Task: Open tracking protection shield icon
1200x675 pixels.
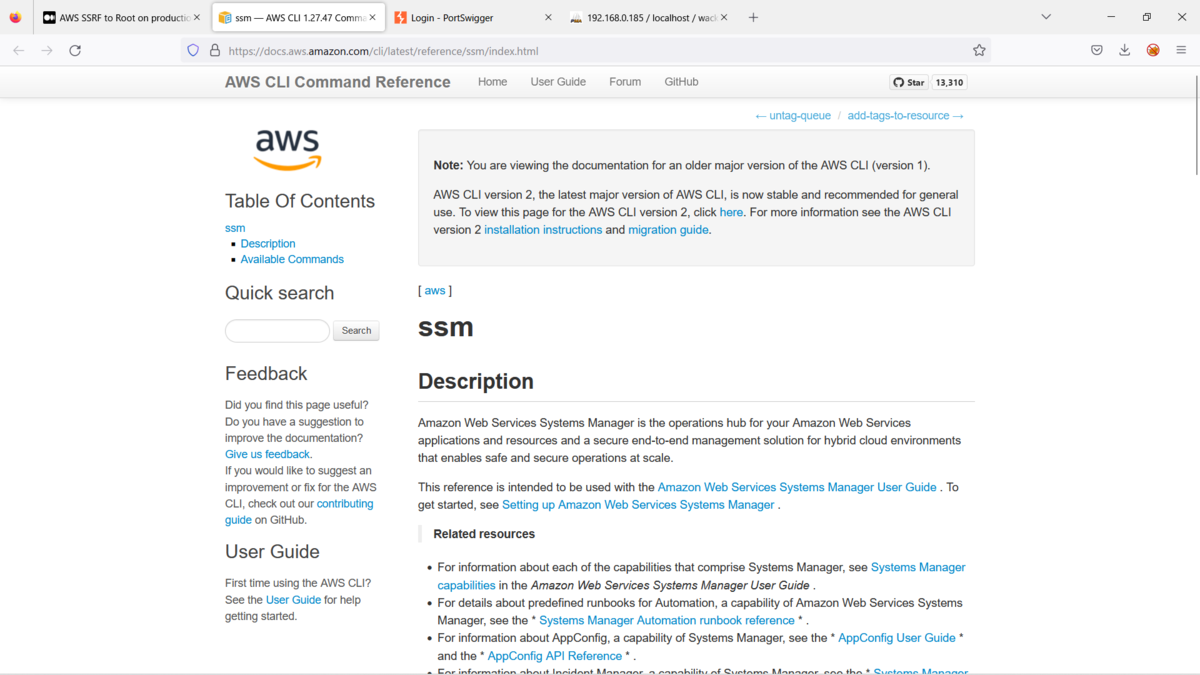Action: click(193, 50)
